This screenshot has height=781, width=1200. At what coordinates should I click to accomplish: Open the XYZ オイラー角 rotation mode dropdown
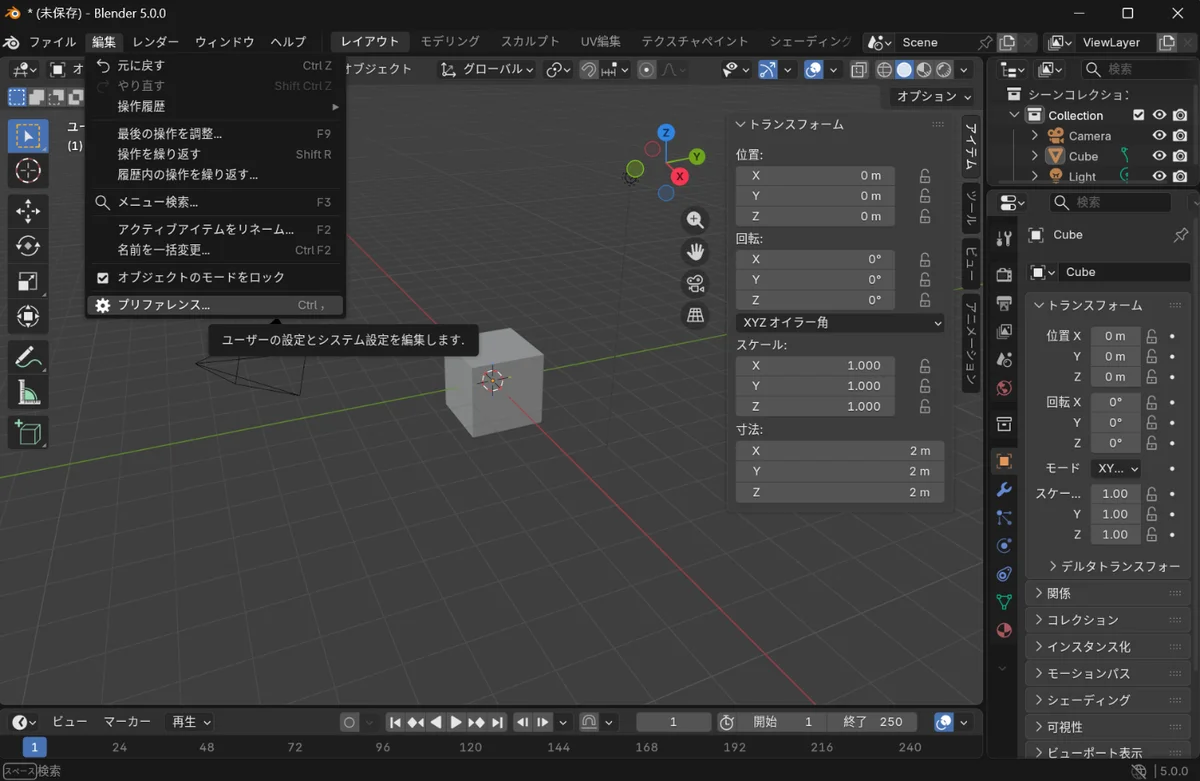pyautogui.click(x=840, y=323)
